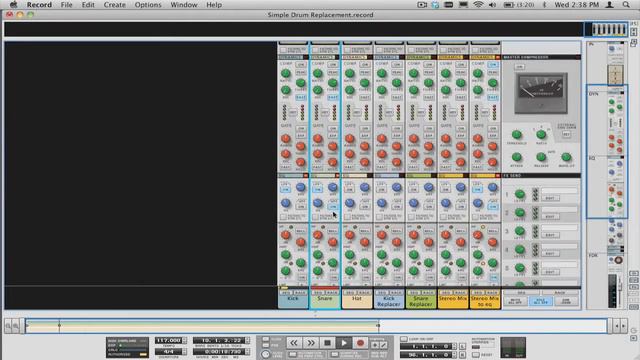
Task: Select the Snare Replacer channel name strip
Action: point(421,302)
